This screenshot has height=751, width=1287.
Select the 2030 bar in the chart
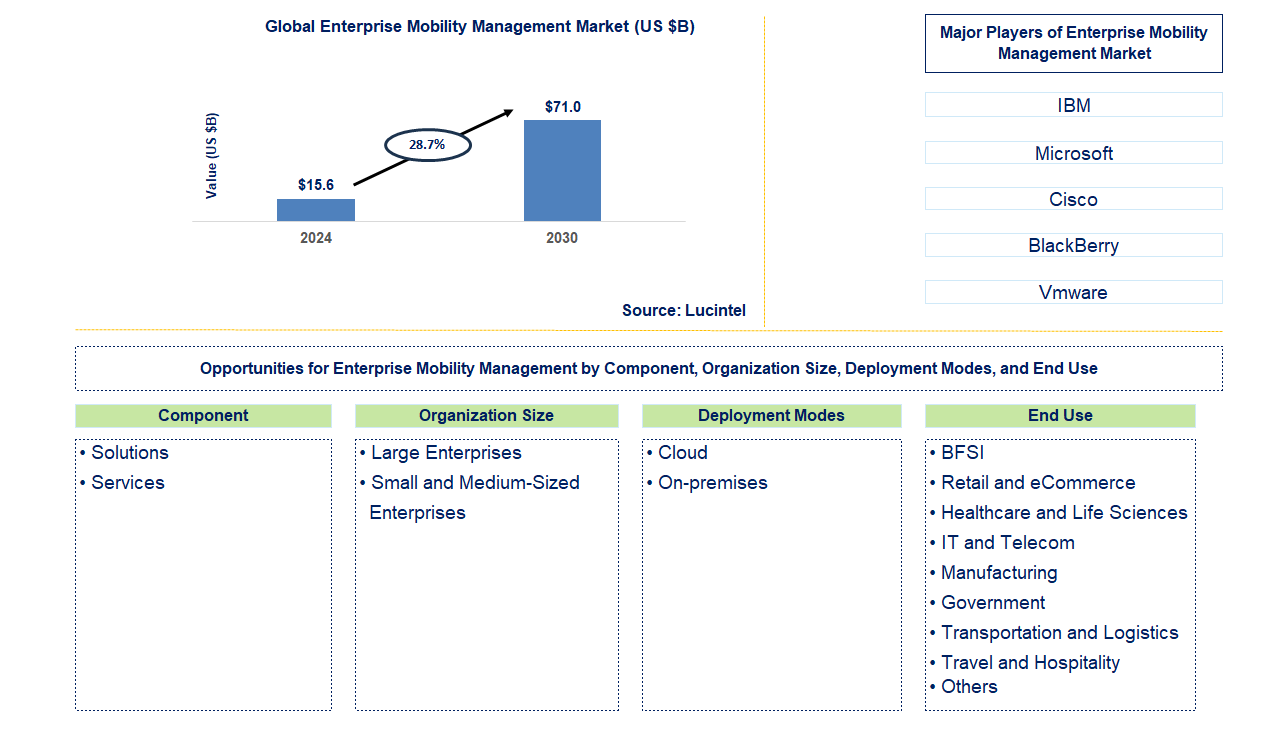tap(562, 170)
